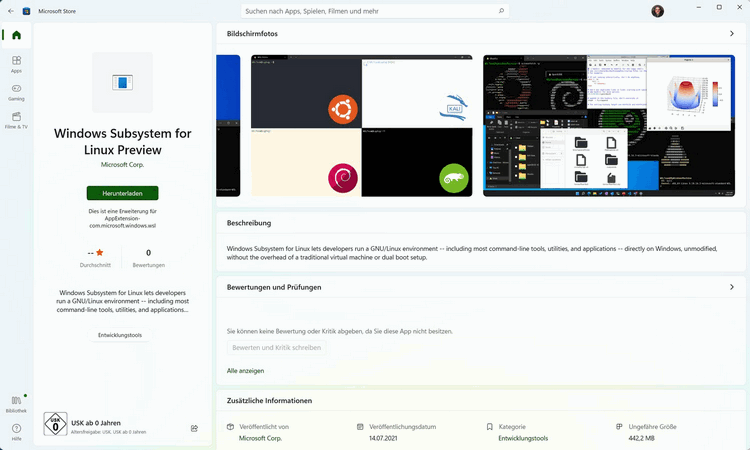750x450 pixels.
Task: Click the truncated description in left panel
Action: tap(122, 301)
